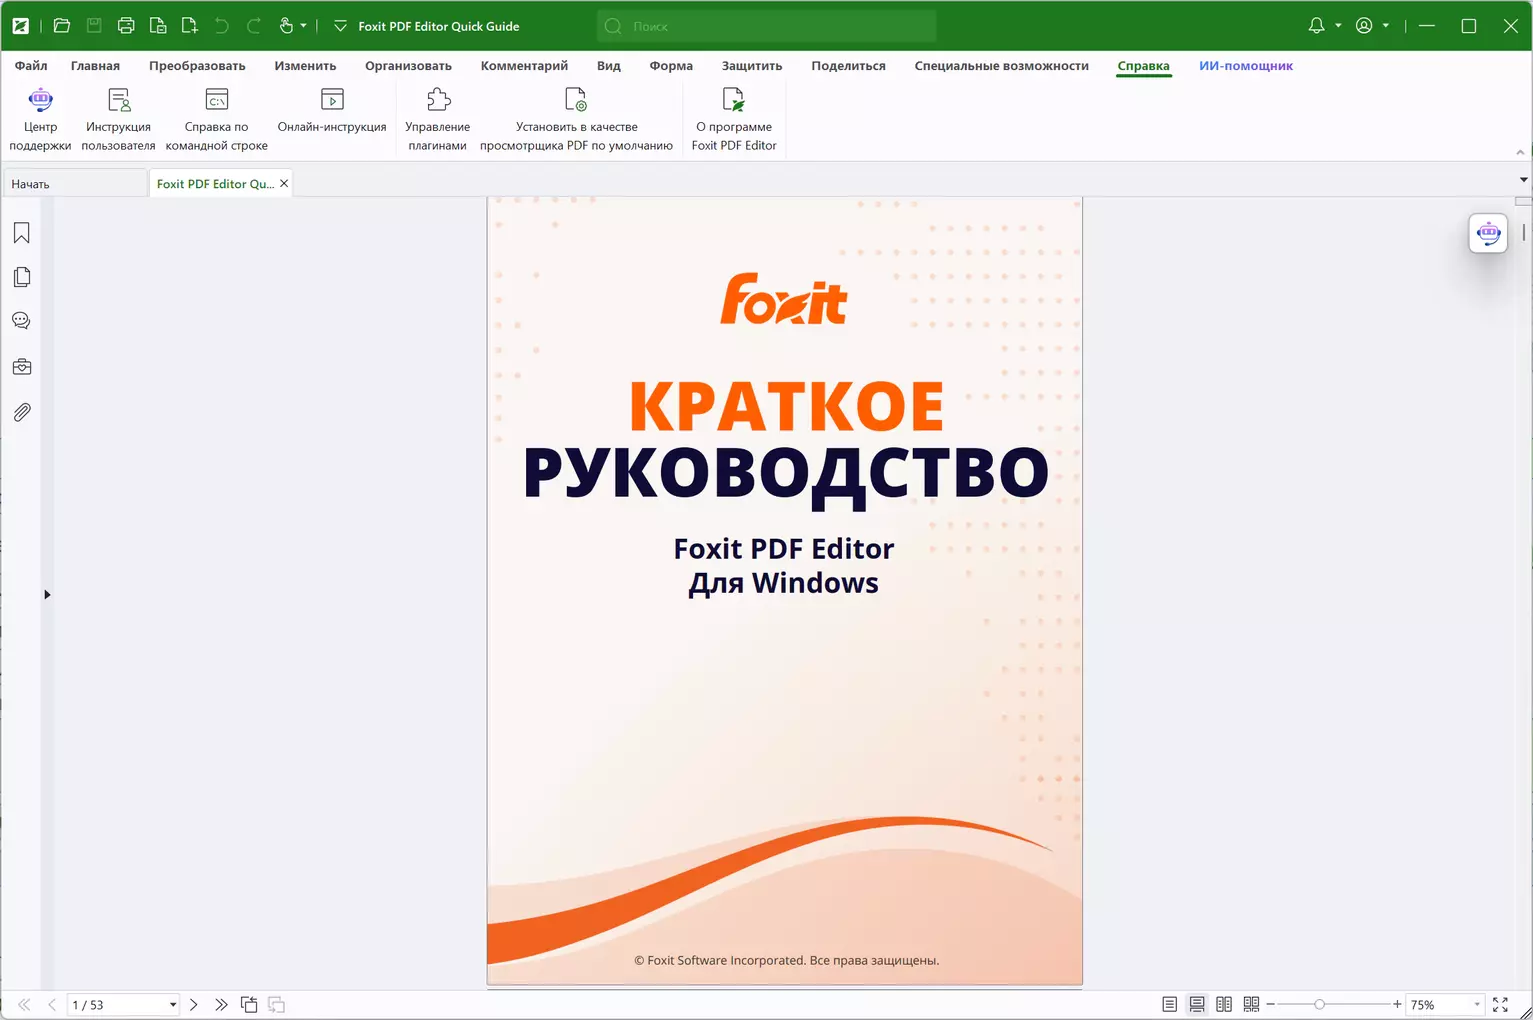Click the Print icon in the quick access bar

pyautogui.click(x=126, y=26)
